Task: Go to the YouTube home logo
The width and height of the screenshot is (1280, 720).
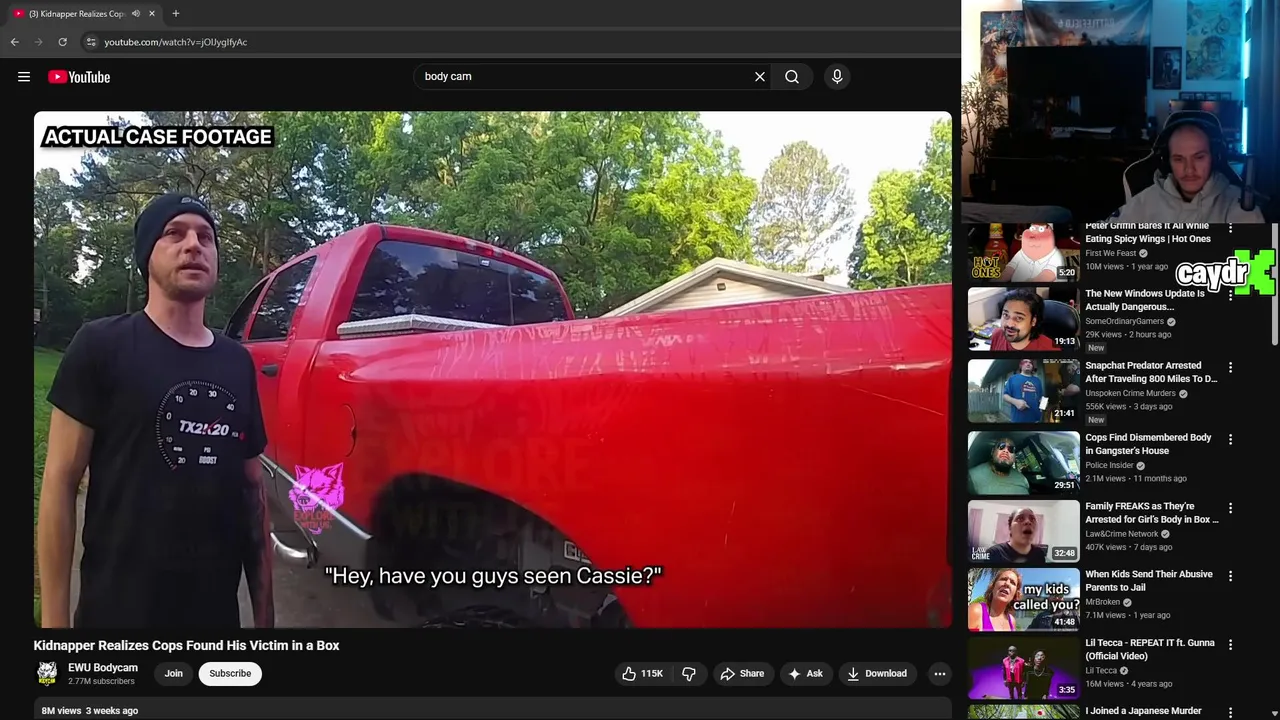Action: 79,77
